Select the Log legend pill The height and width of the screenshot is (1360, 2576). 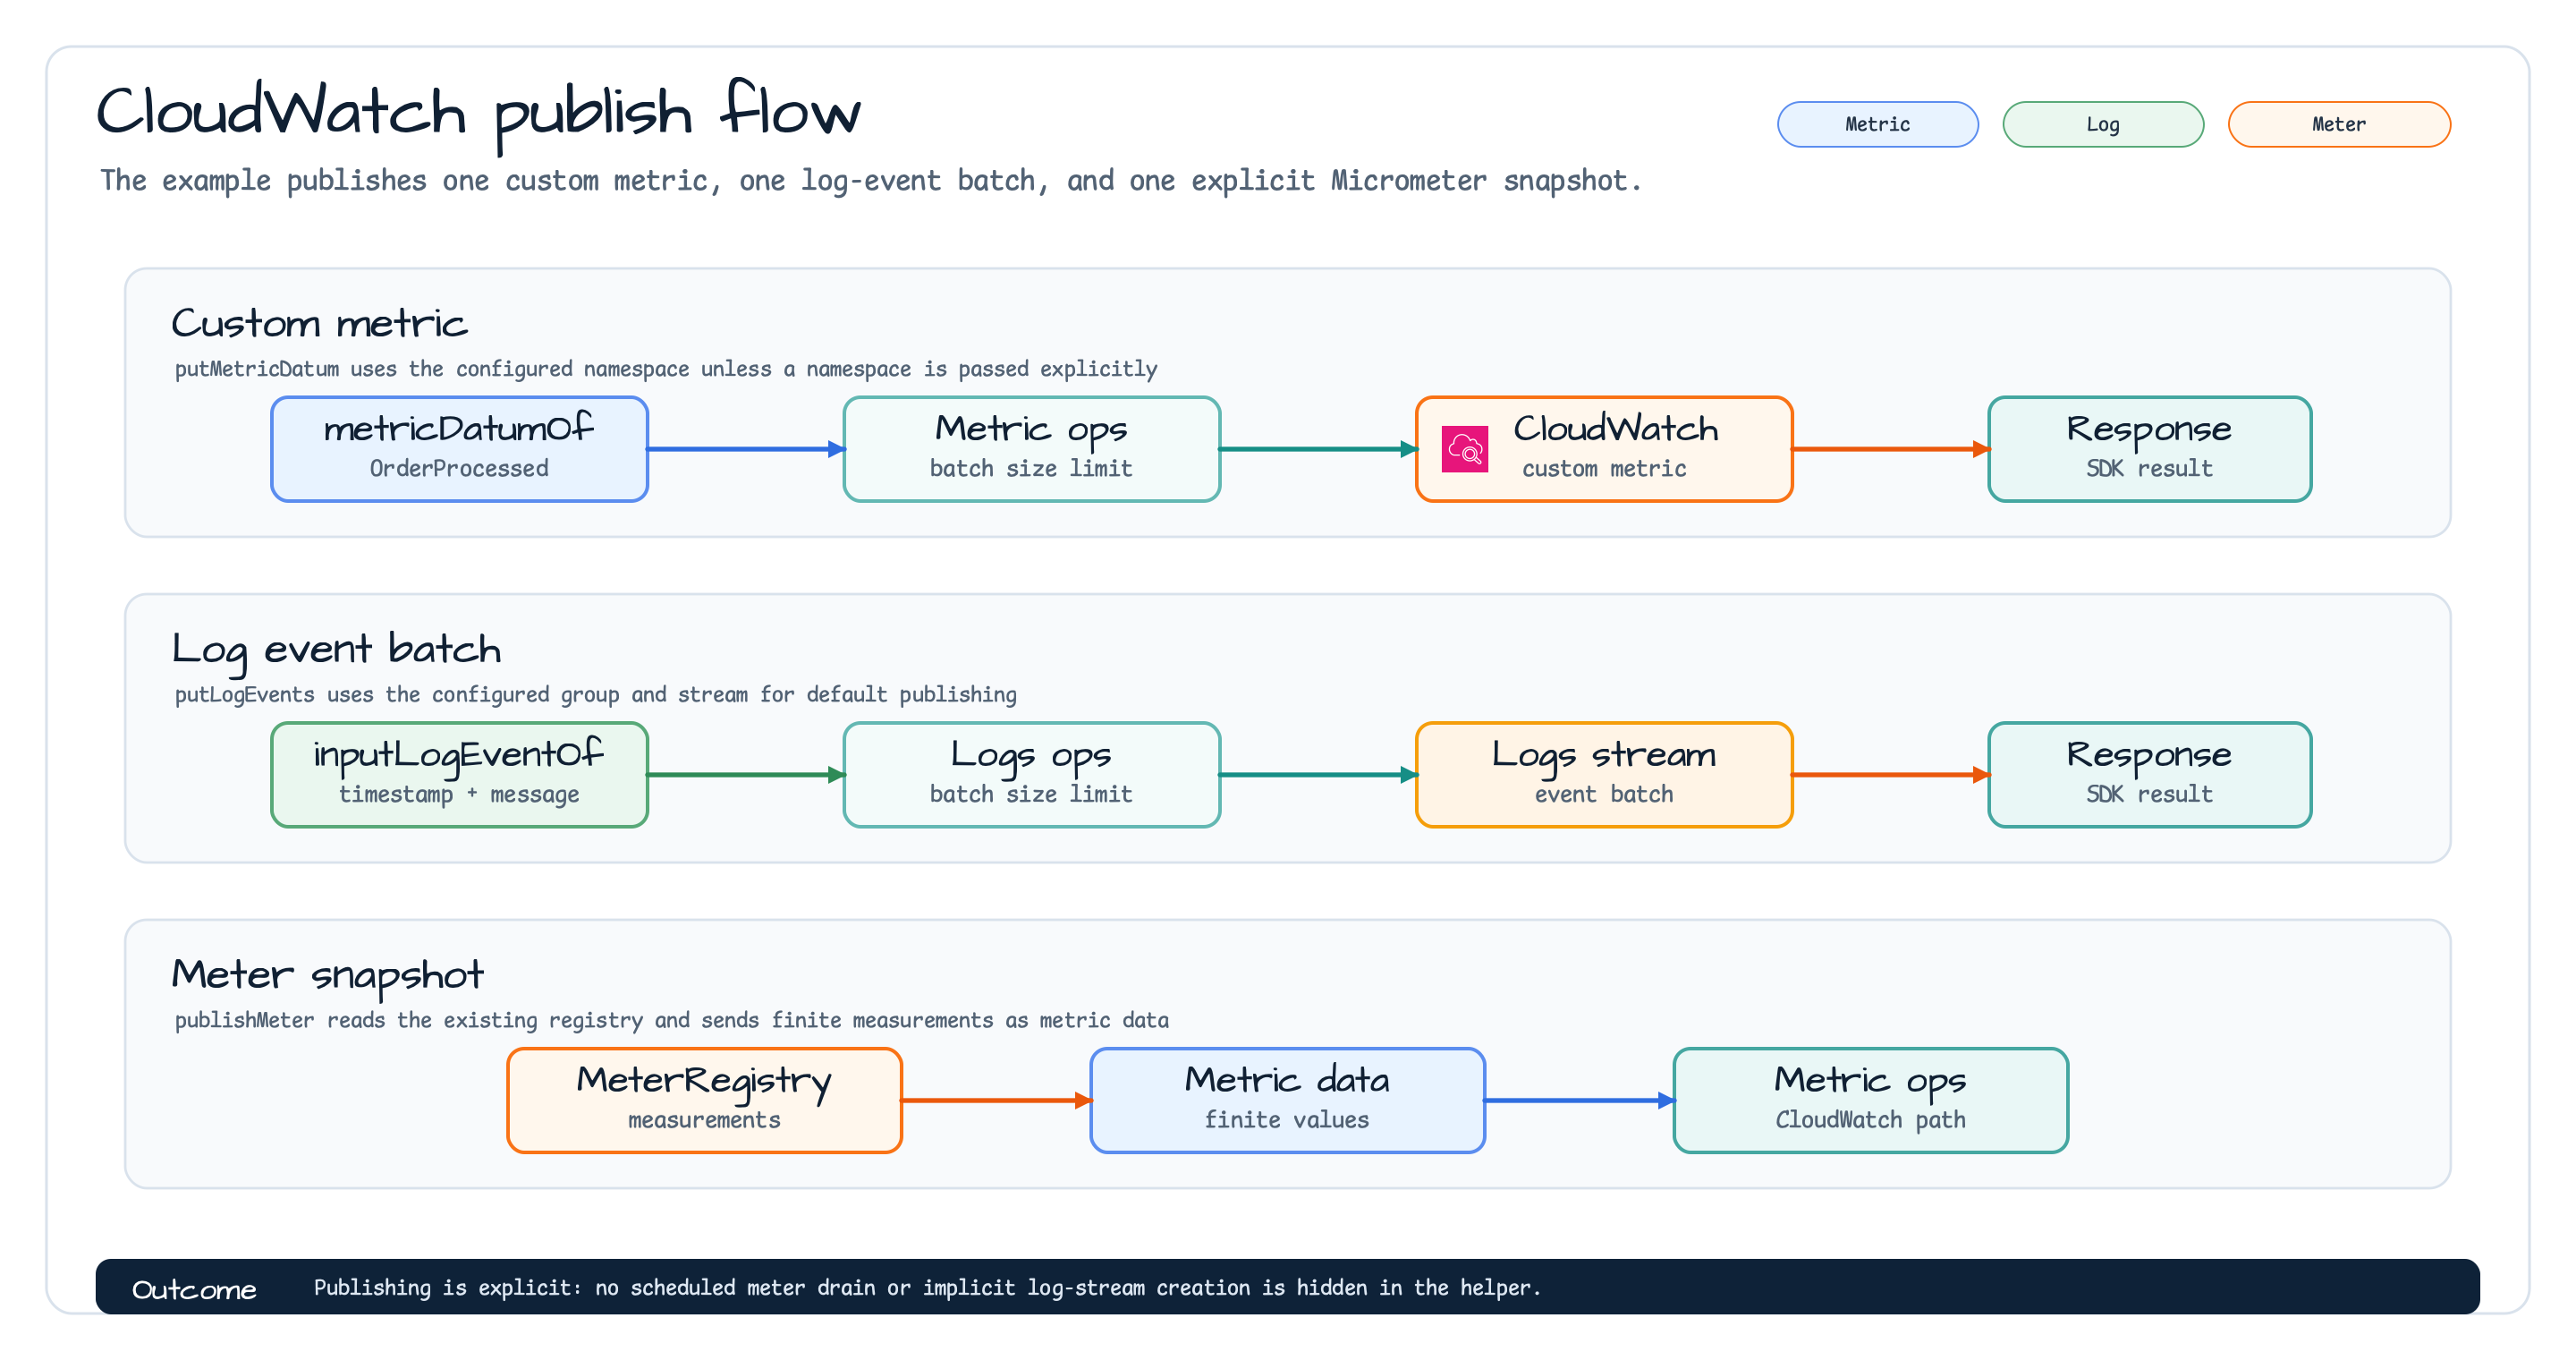pos(2103,124)
